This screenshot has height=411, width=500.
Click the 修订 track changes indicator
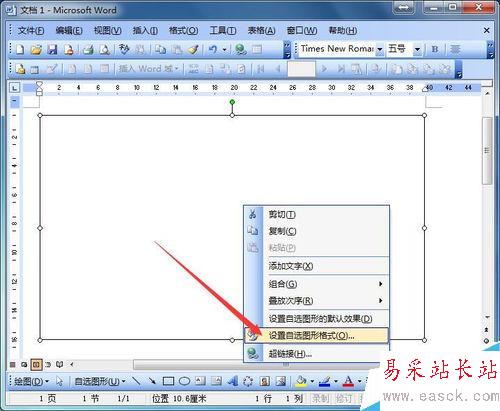pos(343,398)
